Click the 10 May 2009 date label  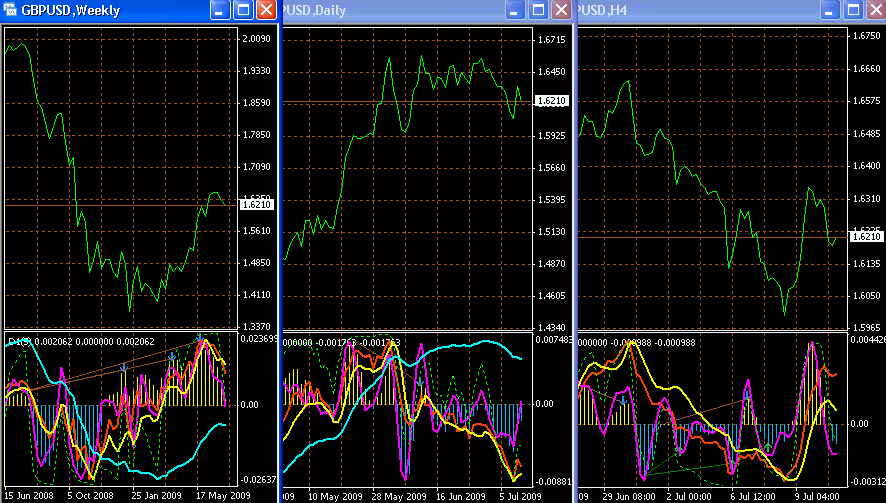(335, 497)
